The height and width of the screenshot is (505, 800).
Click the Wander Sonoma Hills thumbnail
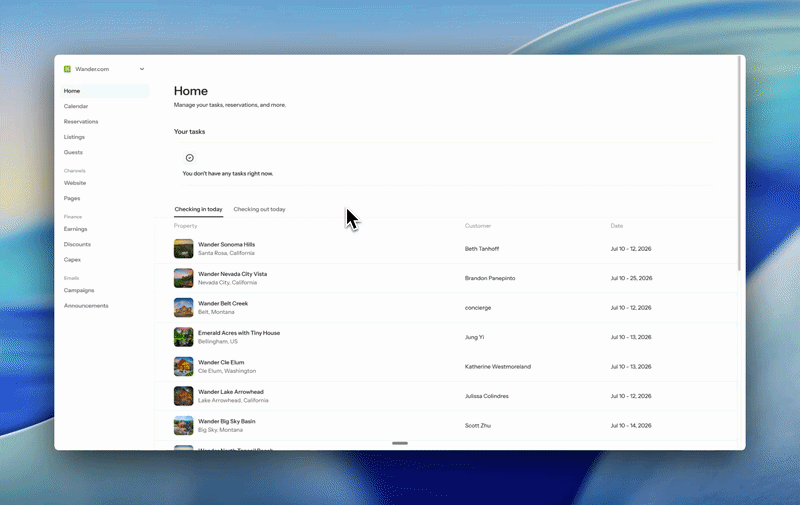coord(184,248)
